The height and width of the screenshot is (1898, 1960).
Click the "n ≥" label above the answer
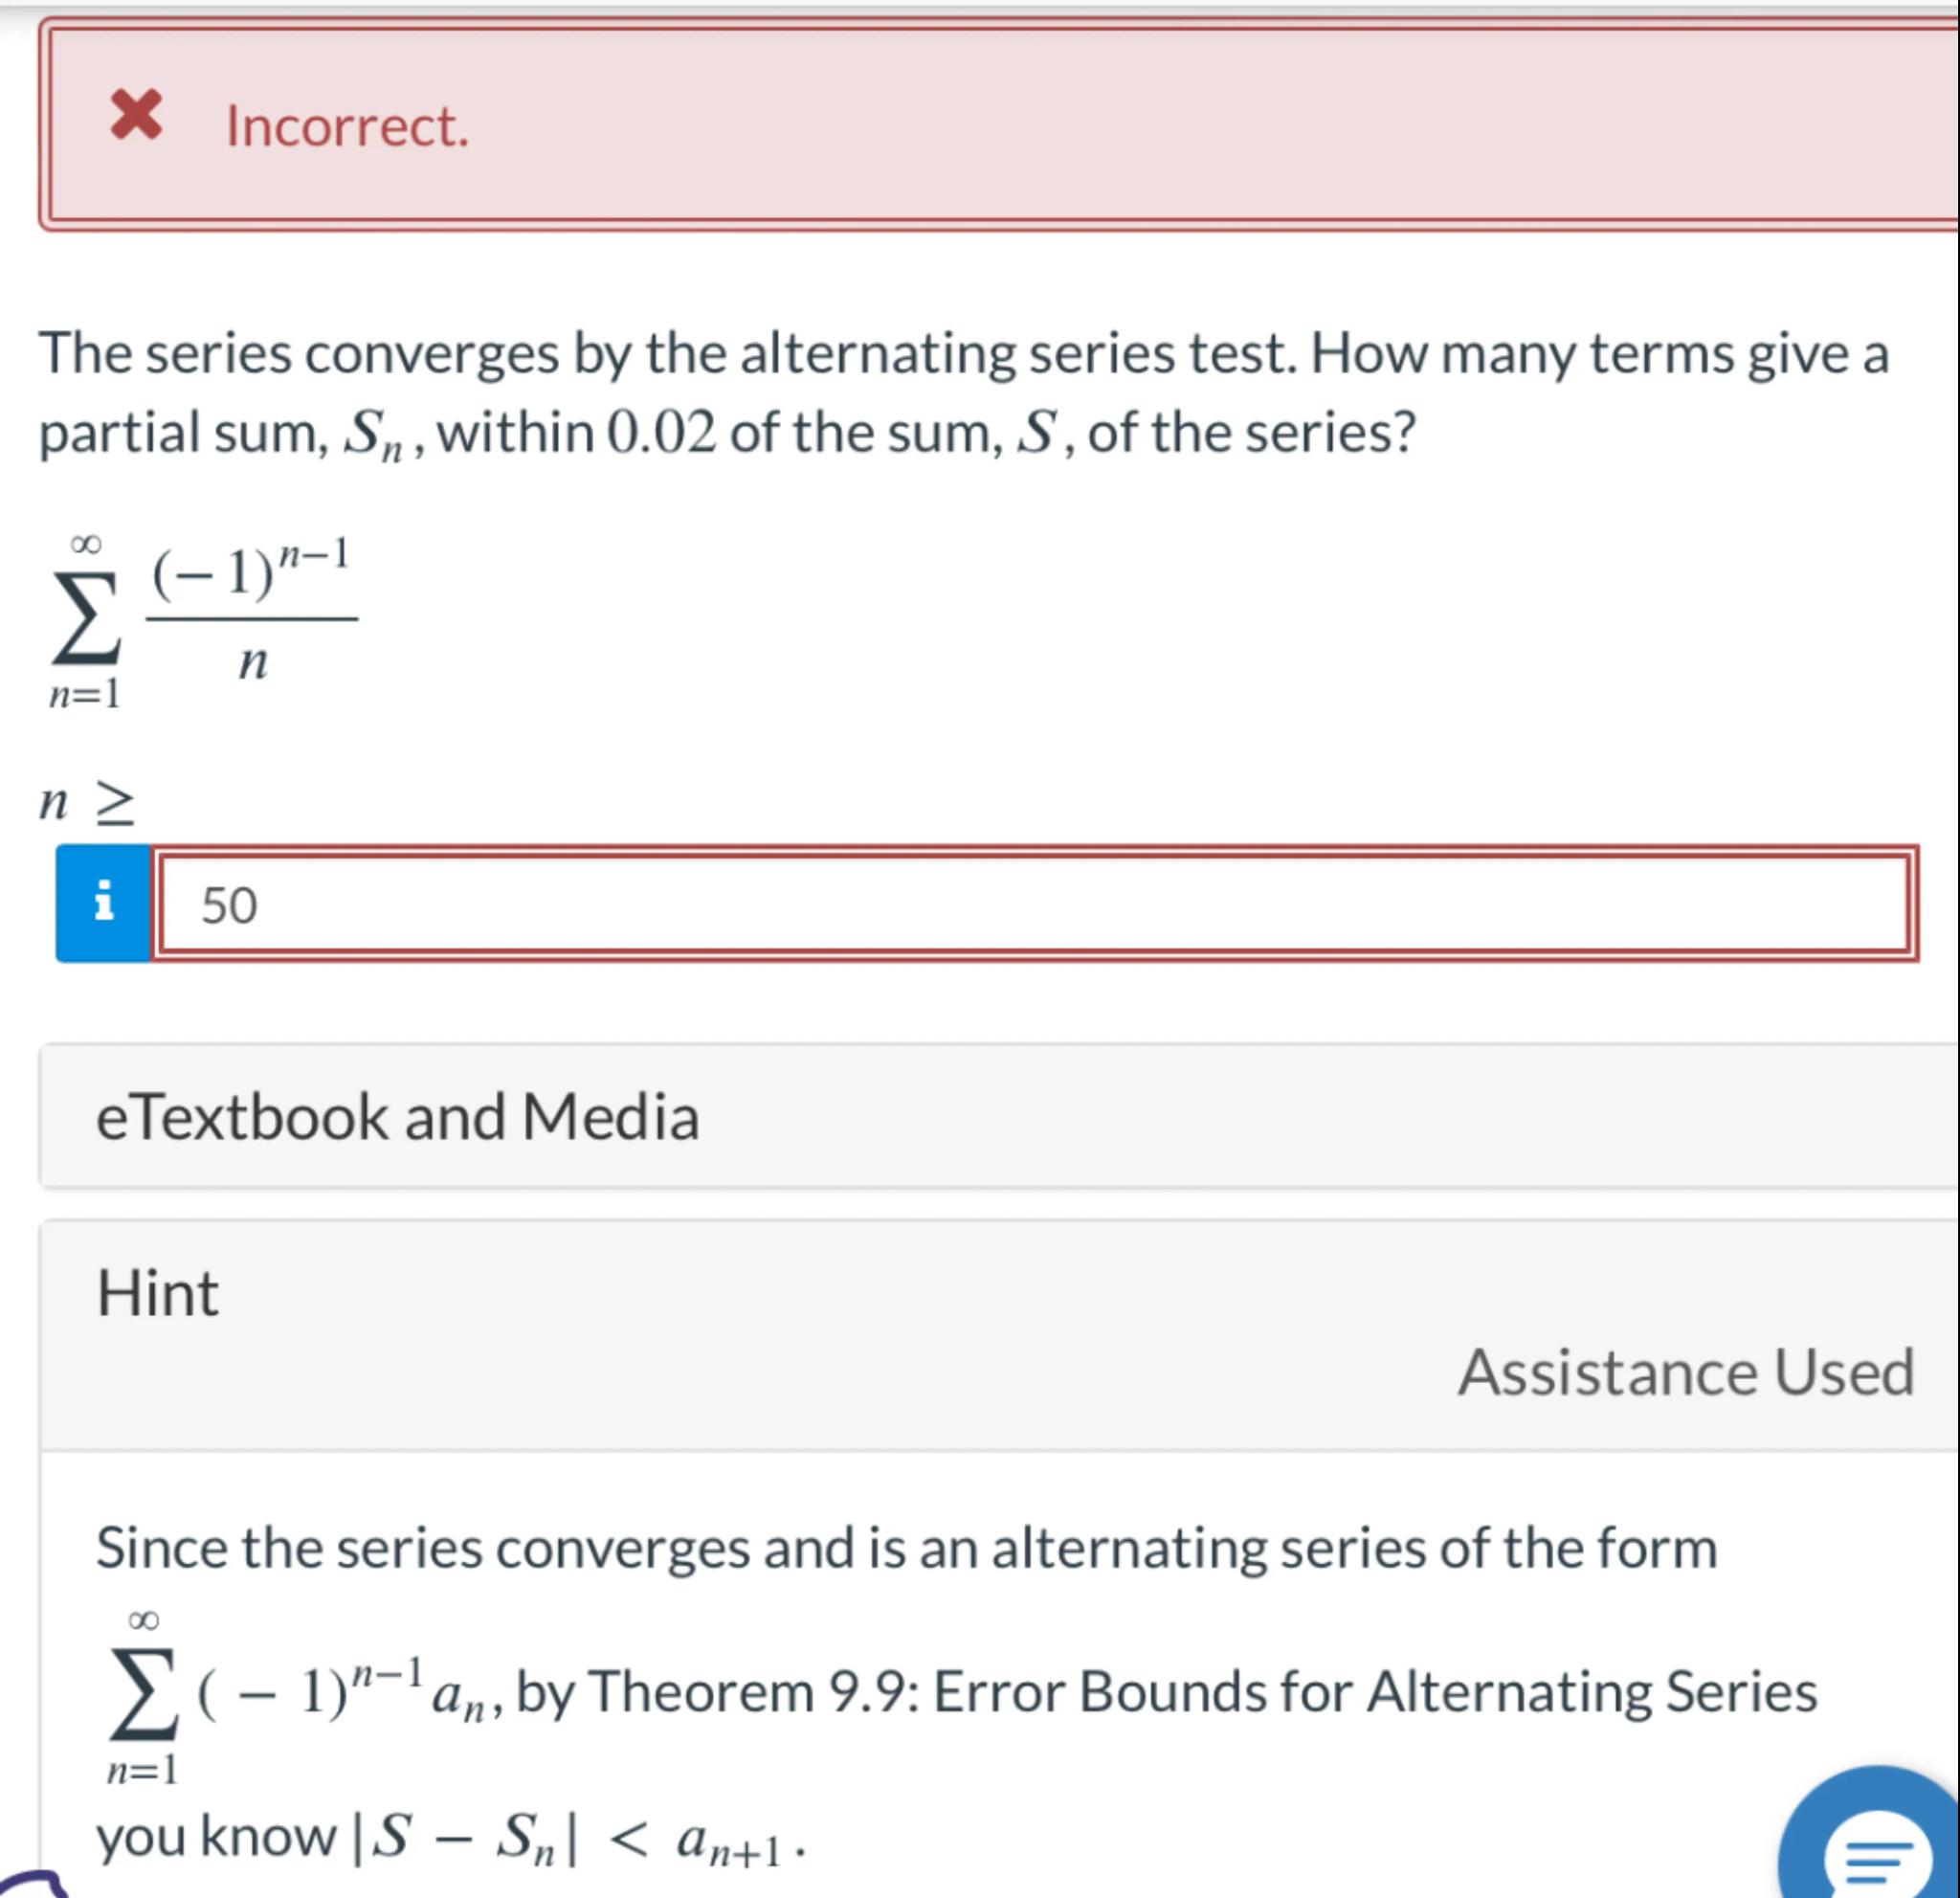point(86,803)
